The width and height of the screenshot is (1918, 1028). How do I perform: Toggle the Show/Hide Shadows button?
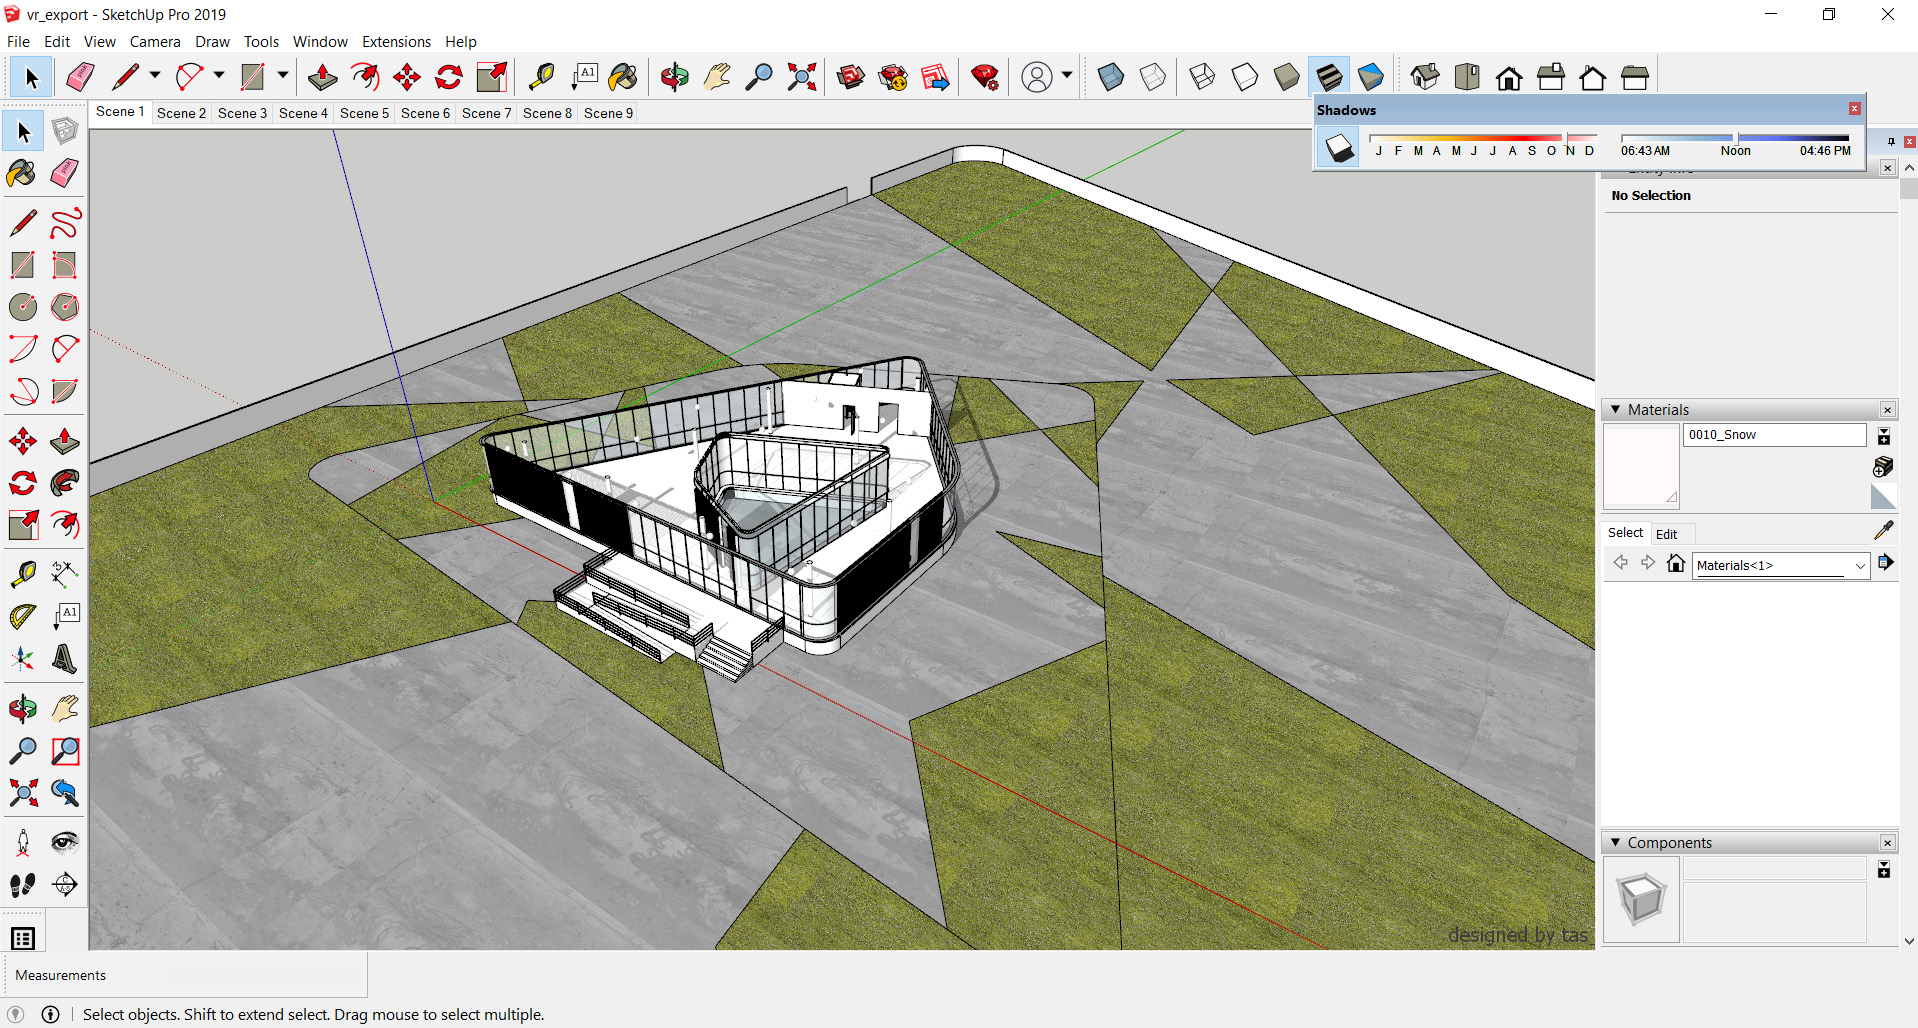pos(1339,149)
